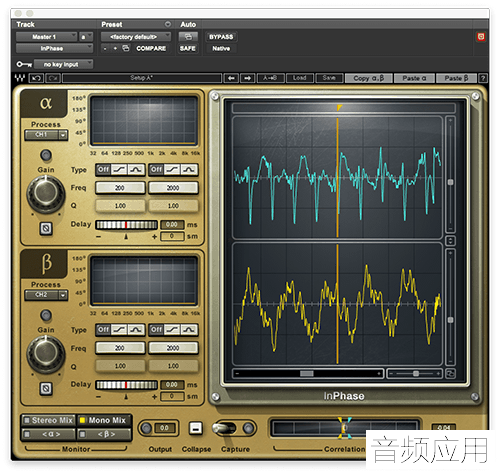This screenshot has width=500, height=474.
Task: Open the no key input dropdown
Action: [63, 64]
